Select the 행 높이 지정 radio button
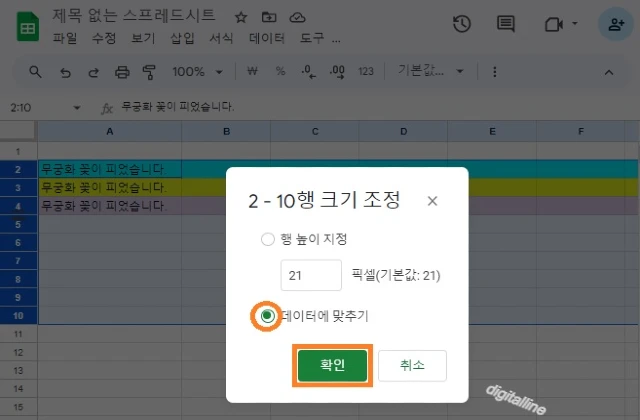This screenshot has height=420, width=640. [268, 239]
